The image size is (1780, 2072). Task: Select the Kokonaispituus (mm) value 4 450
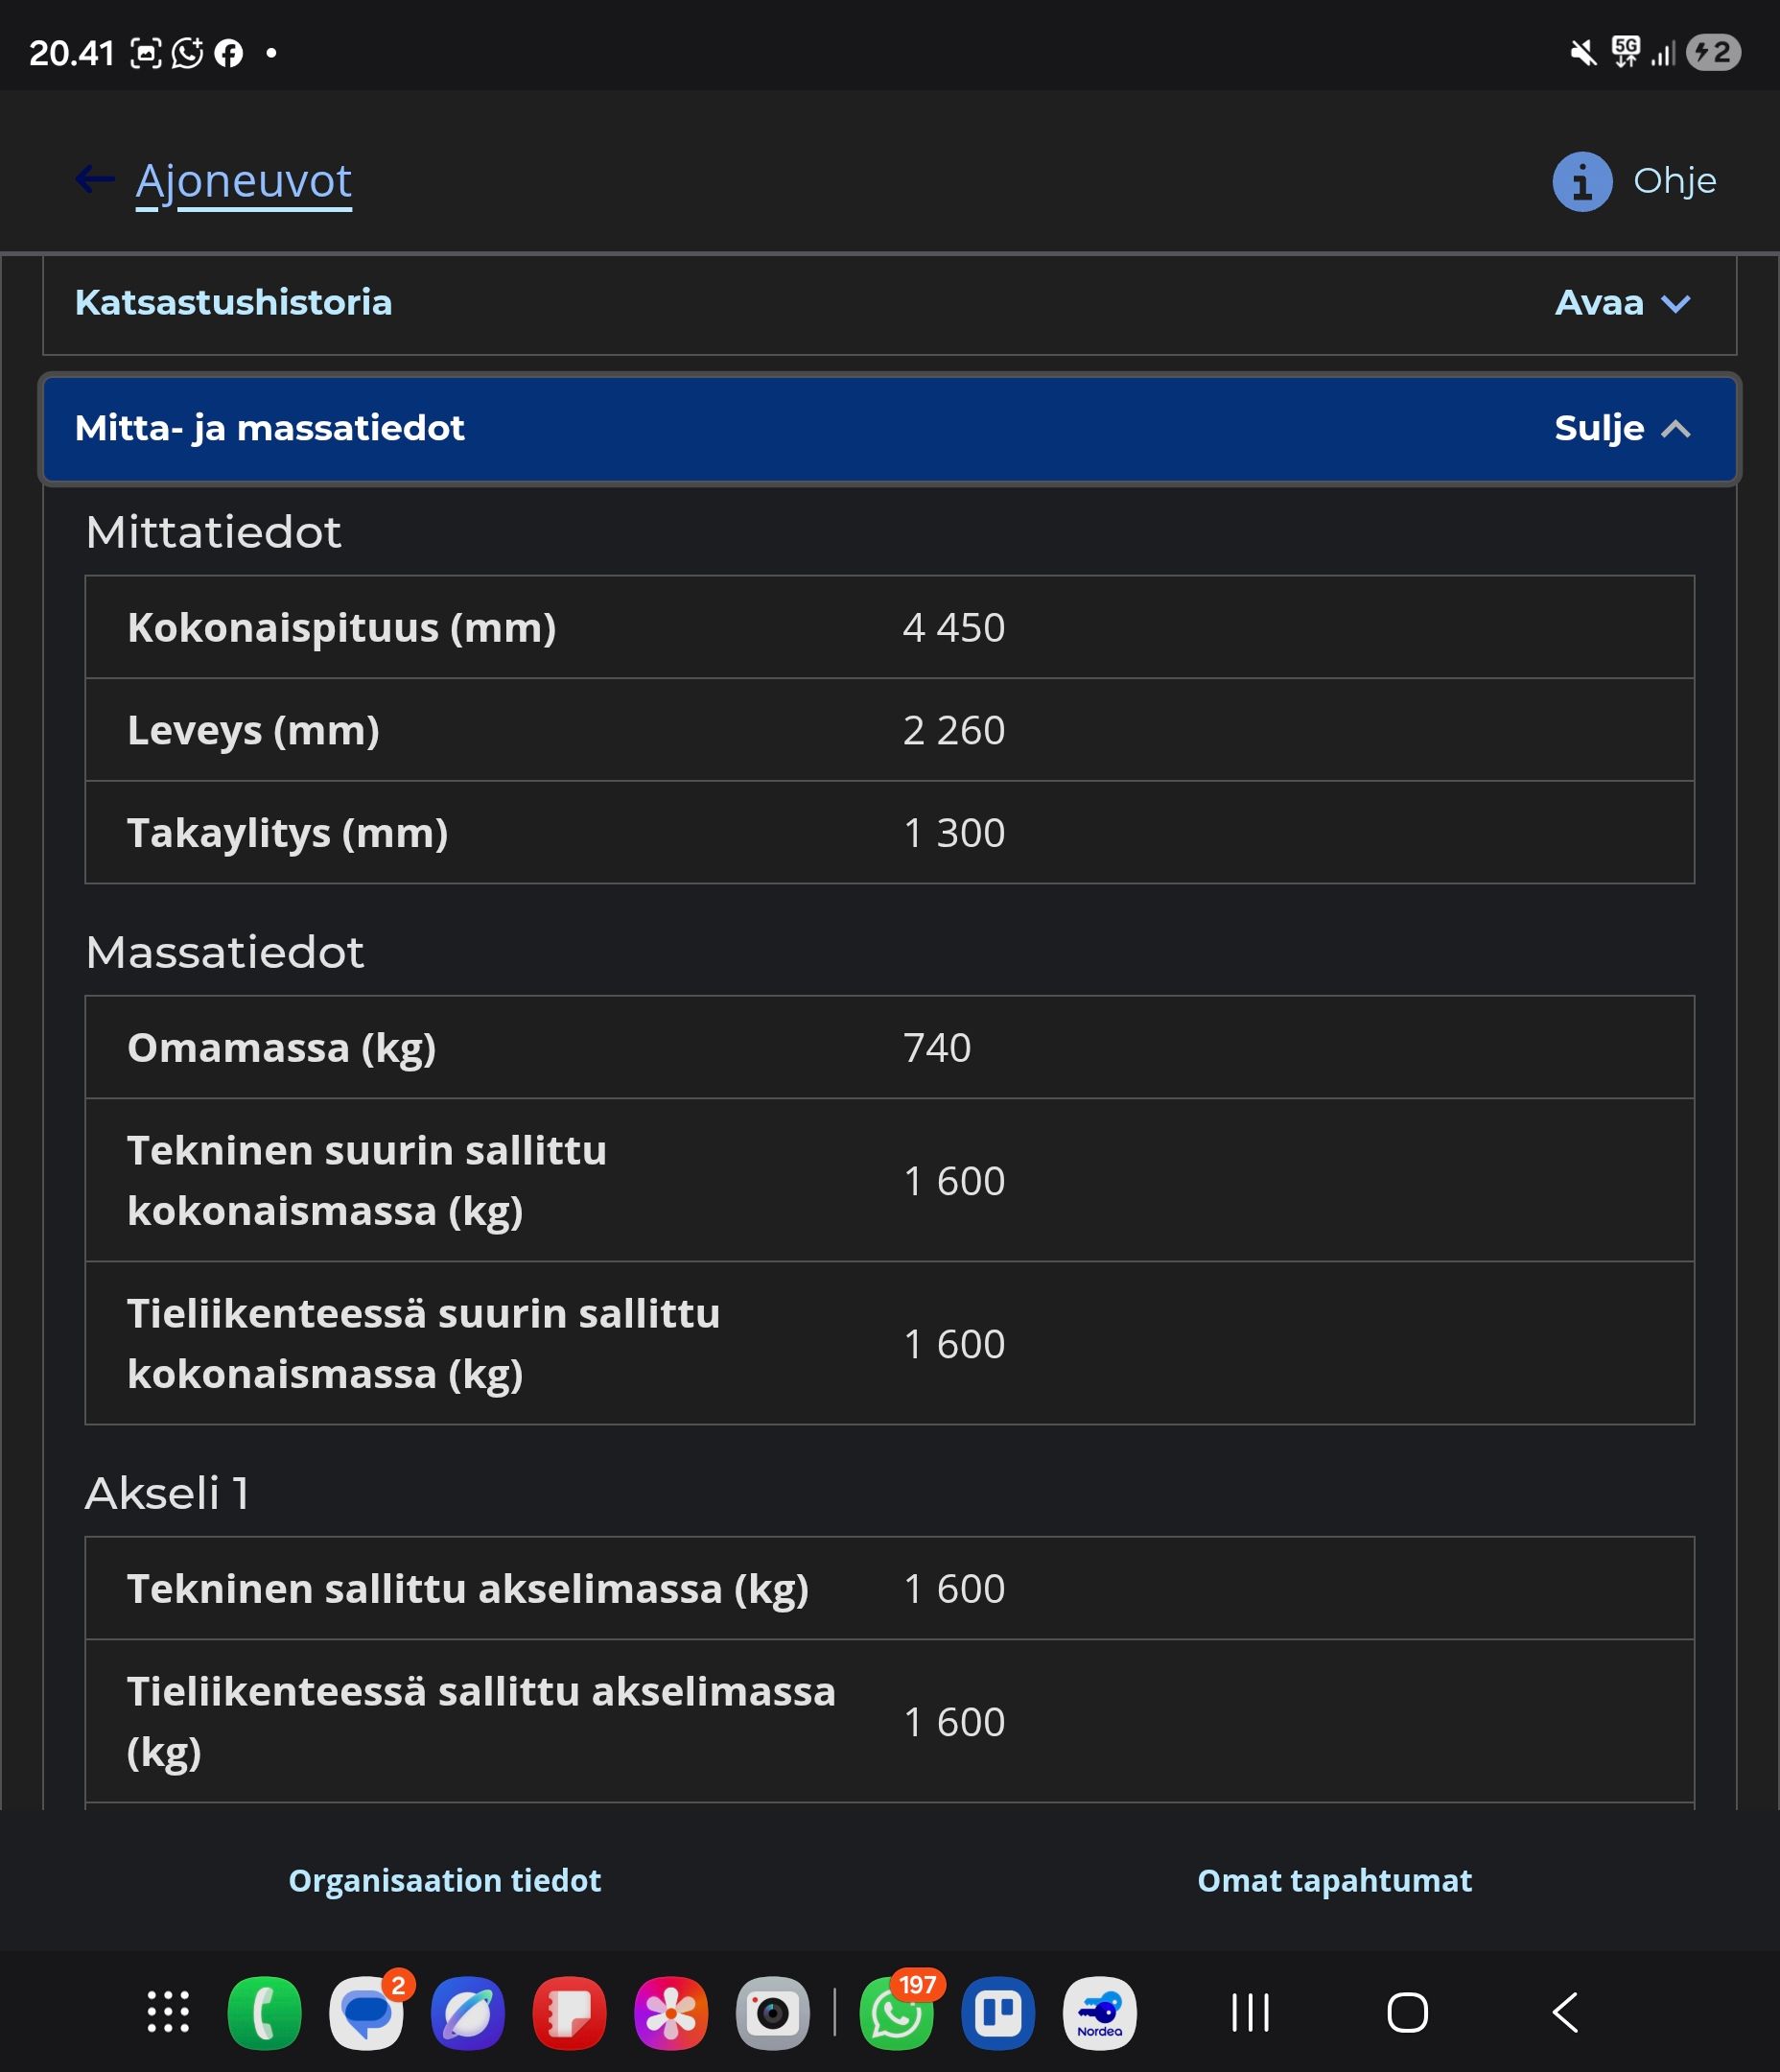point(954,628)
